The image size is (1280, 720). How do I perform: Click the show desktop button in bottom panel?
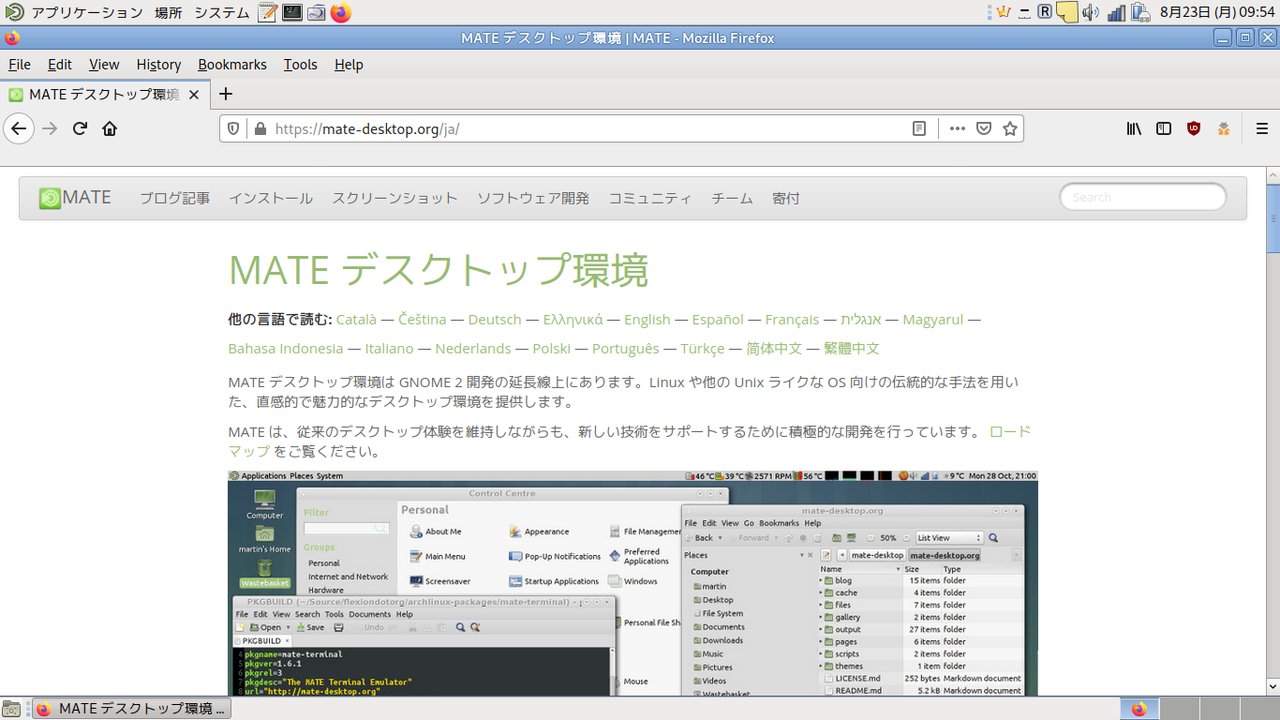[x=11, y=709]
